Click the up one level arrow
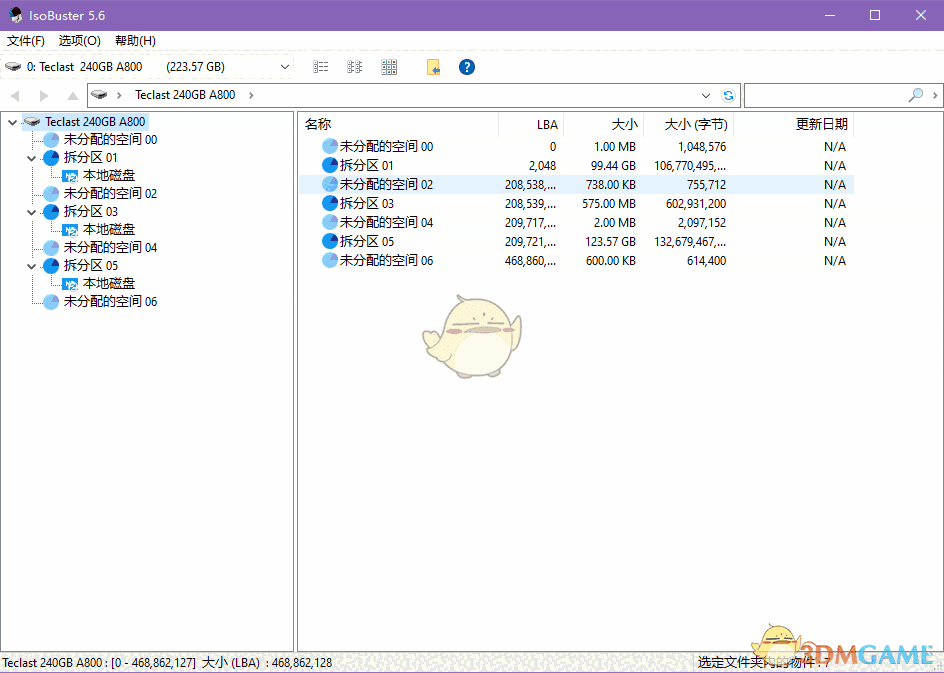944x673 pixels. 71,95
